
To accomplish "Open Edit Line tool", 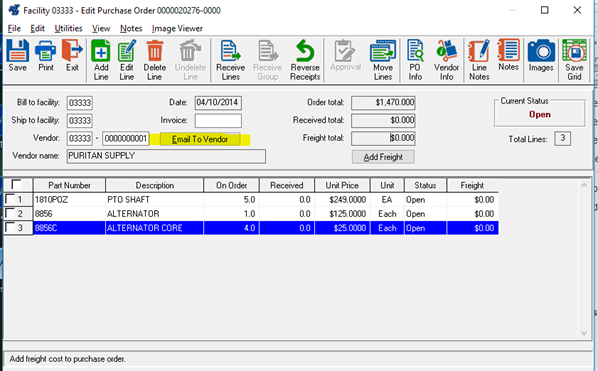I will 127,60.
